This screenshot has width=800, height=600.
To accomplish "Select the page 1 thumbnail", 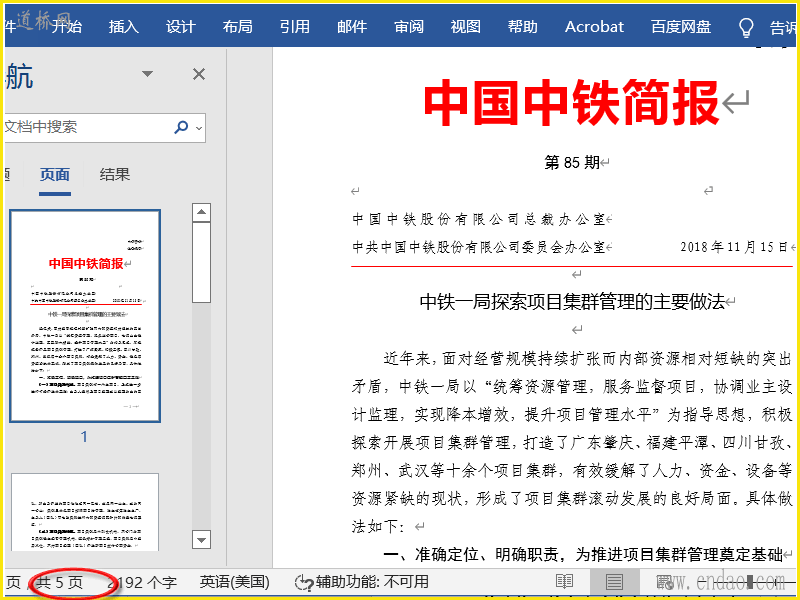I will [x=85, y=316].
